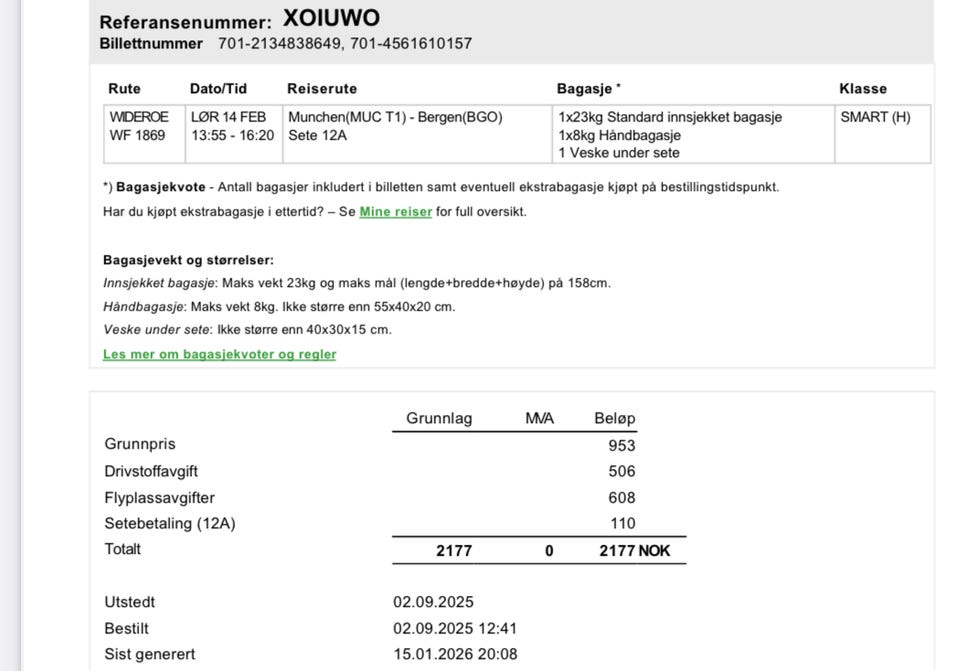Click the 'Bestilt' label
Image resolution: width=960 pixels, height=671 pixels.
126,629
